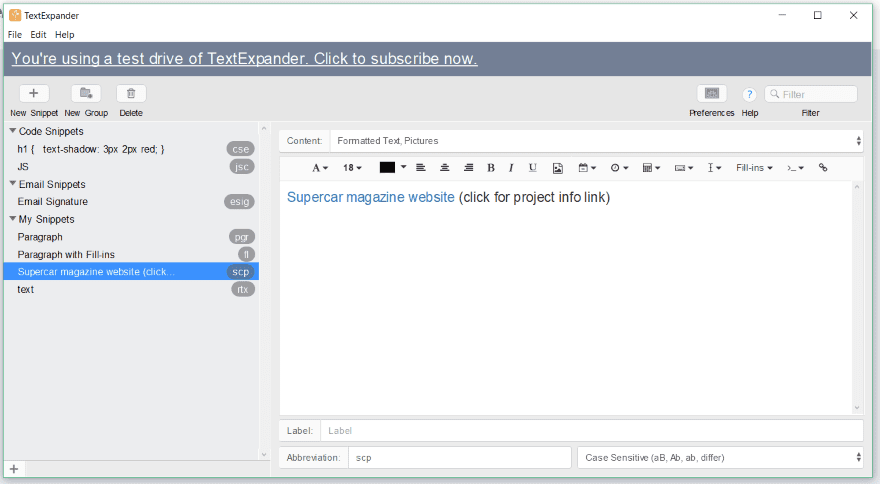Insert a picture using image icon
Viewport: 880px width, 484px height.
558,168
